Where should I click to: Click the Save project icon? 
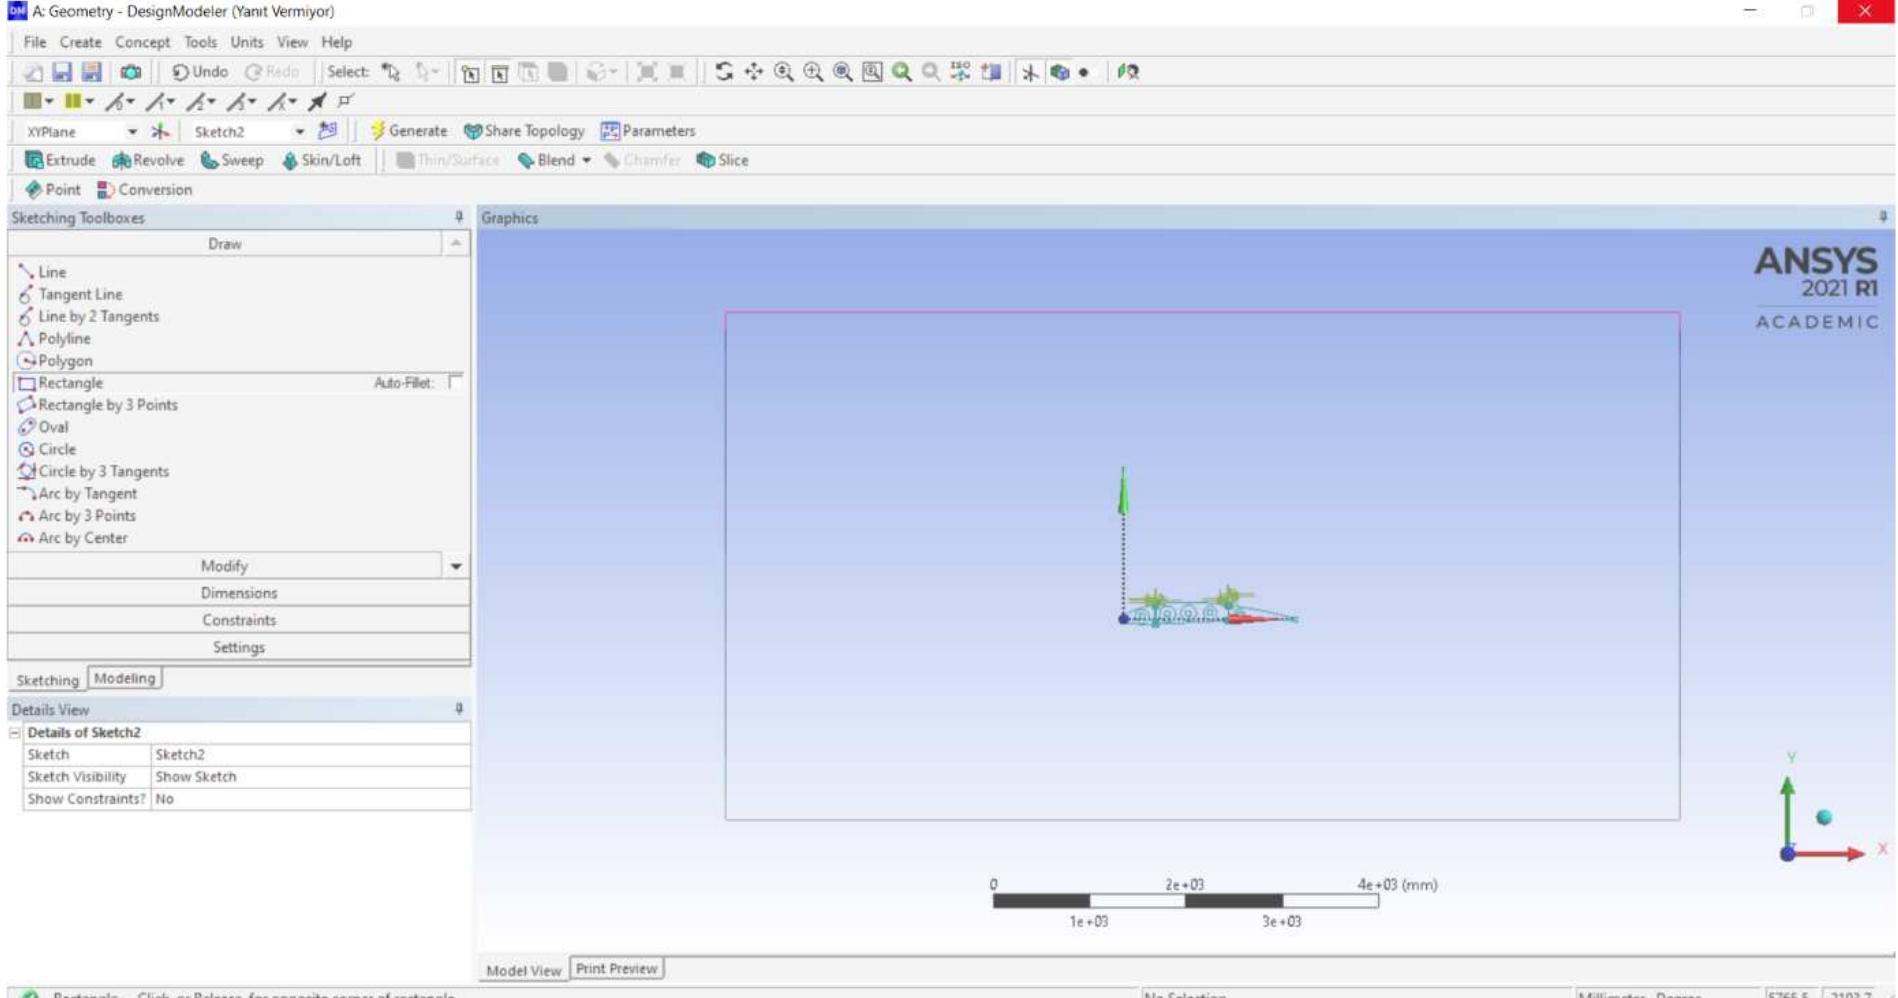[62, 72]
